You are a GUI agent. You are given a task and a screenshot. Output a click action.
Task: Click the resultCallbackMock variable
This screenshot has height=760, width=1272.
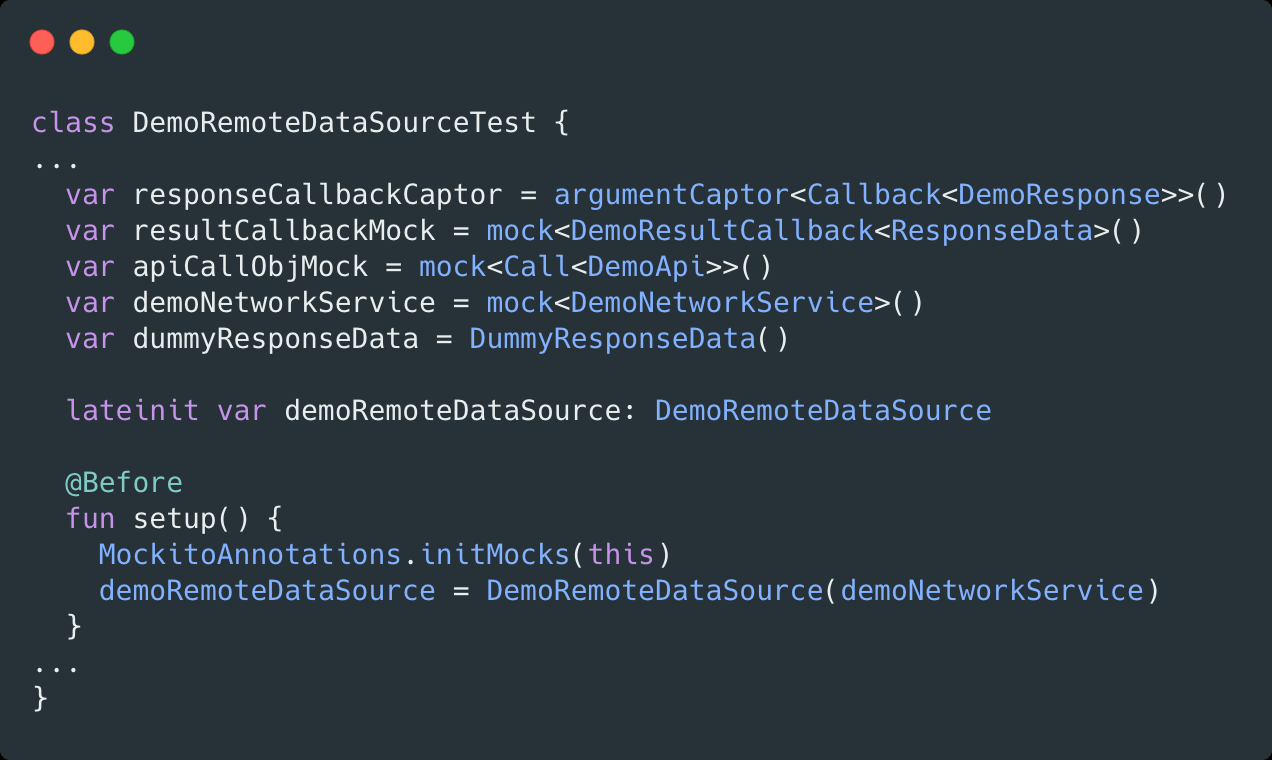pyautogui.click(x=284, y=231)
